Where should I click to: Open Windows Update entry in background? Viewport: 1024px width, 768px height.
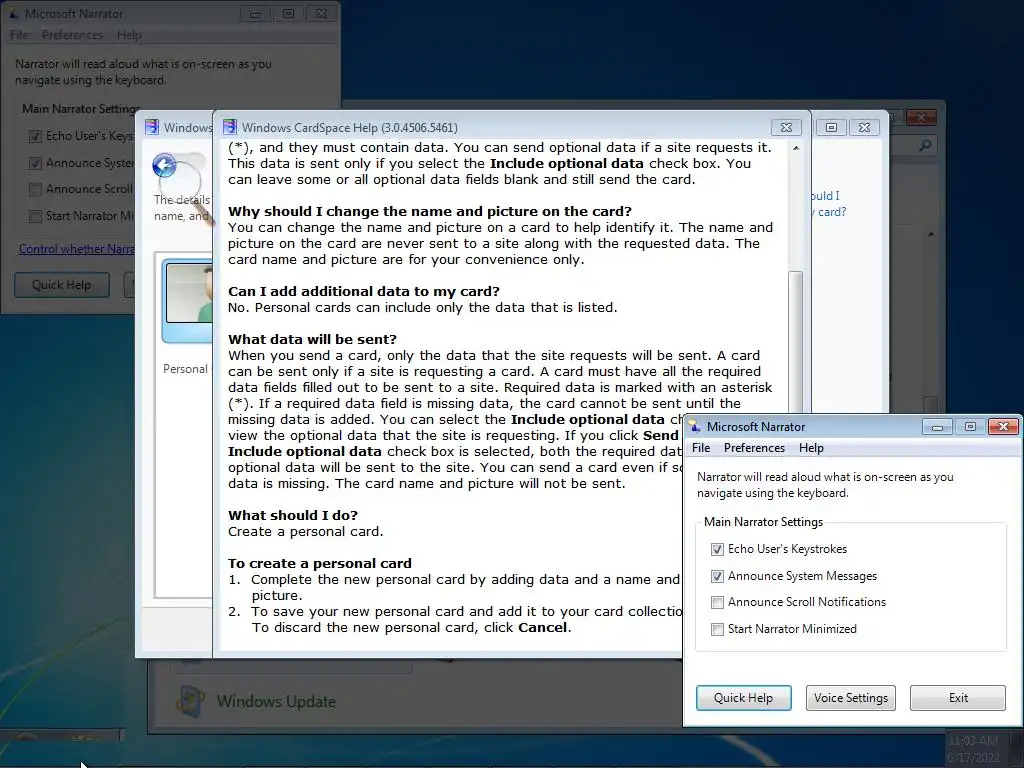coord(276,701)
